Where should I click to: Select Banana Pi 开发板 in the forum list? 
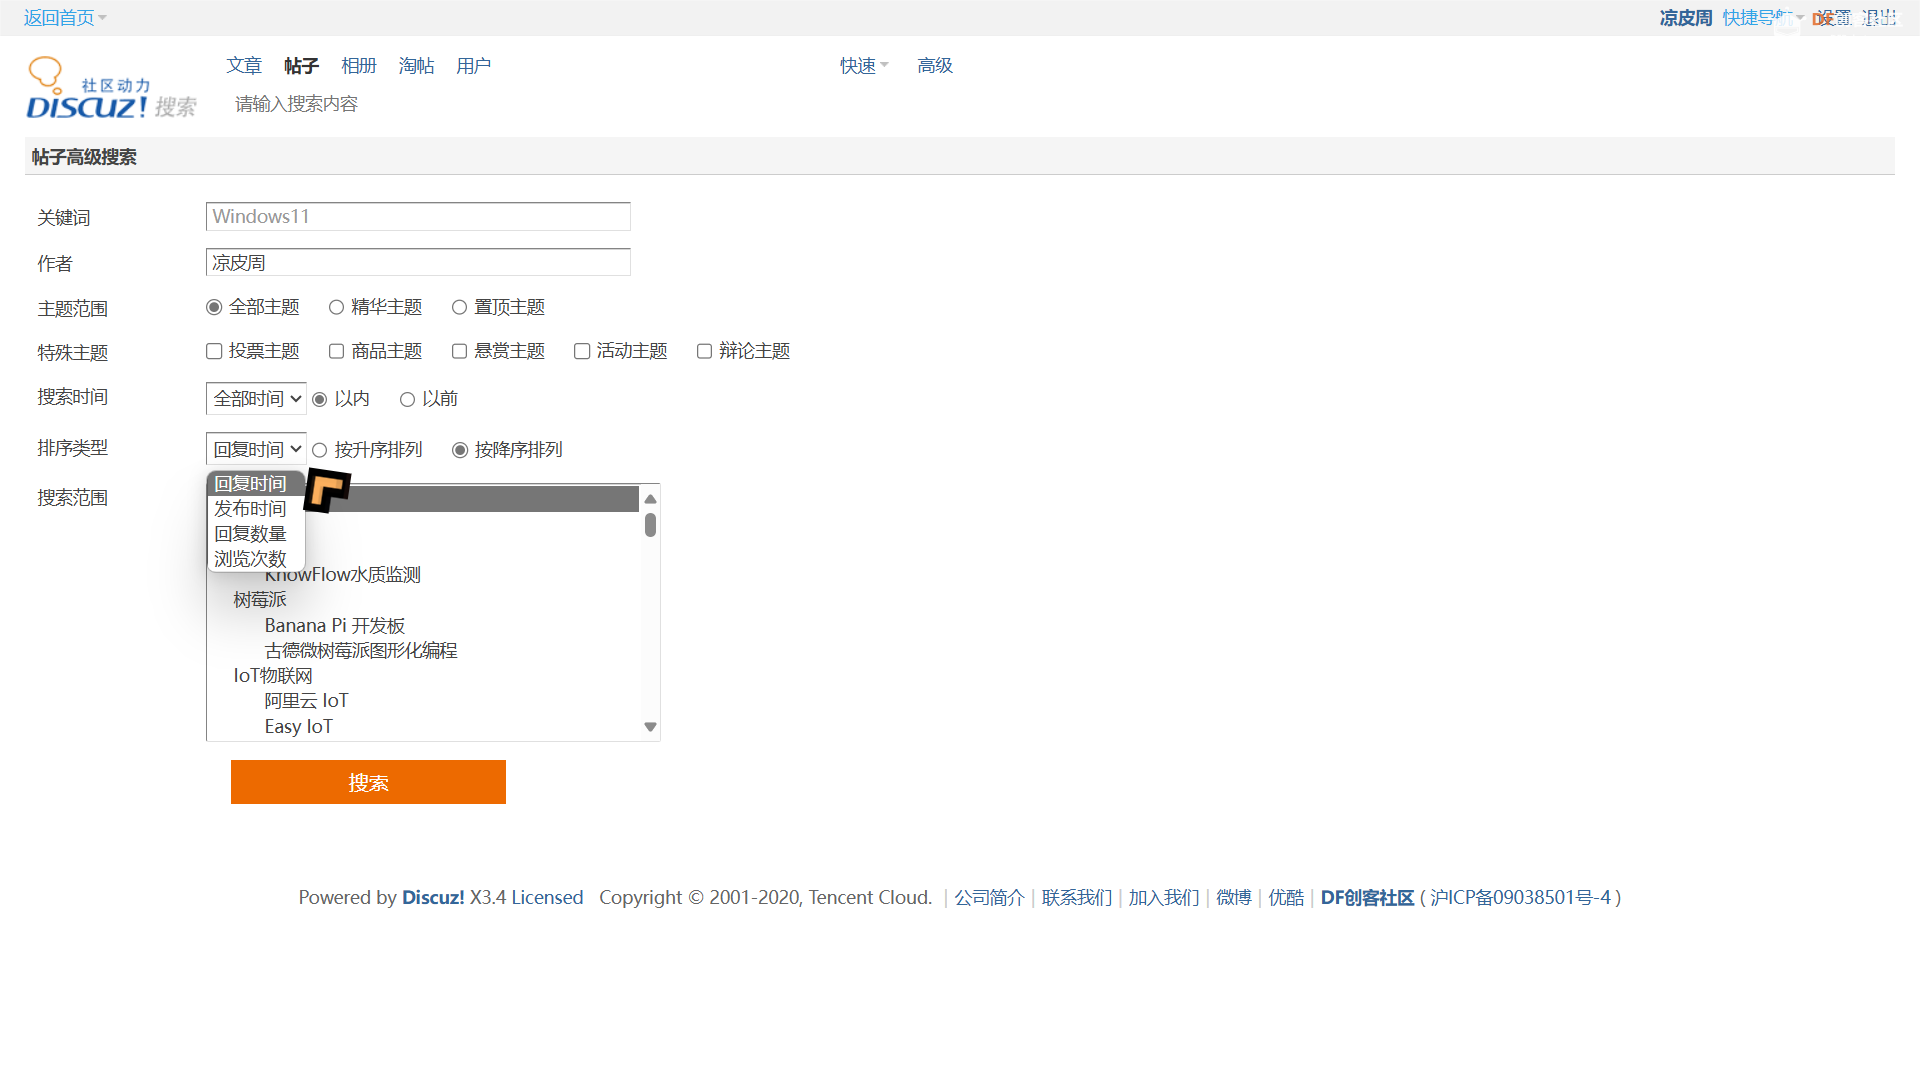coord(335,626)
